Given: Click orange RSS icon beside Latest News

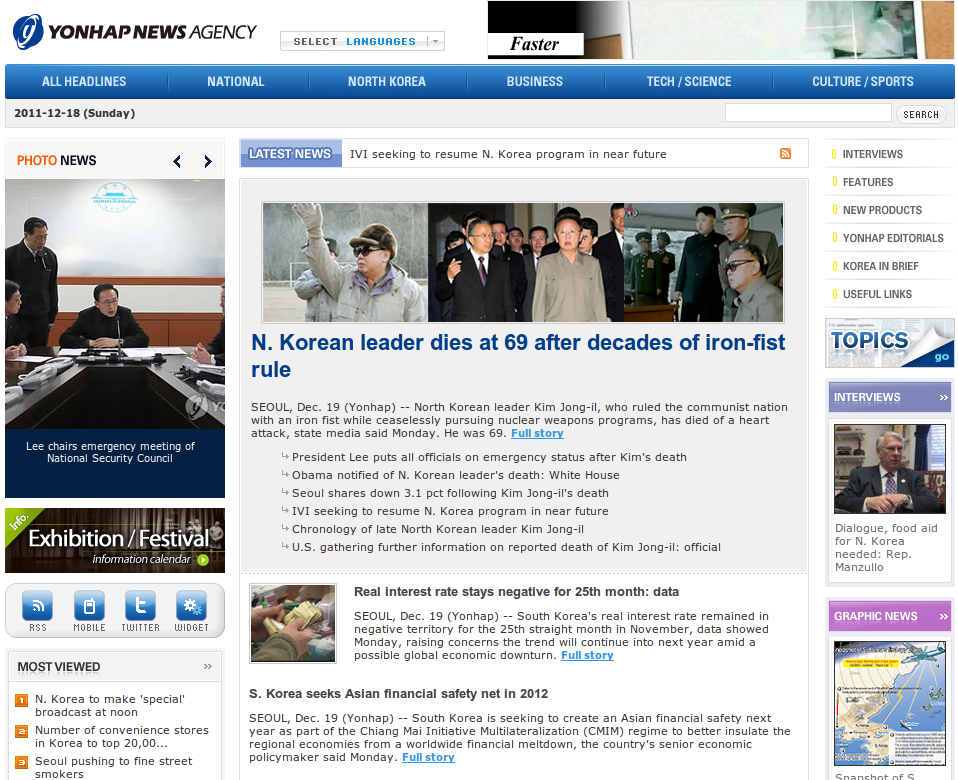Looking at the screenshot, I should 785,154.
